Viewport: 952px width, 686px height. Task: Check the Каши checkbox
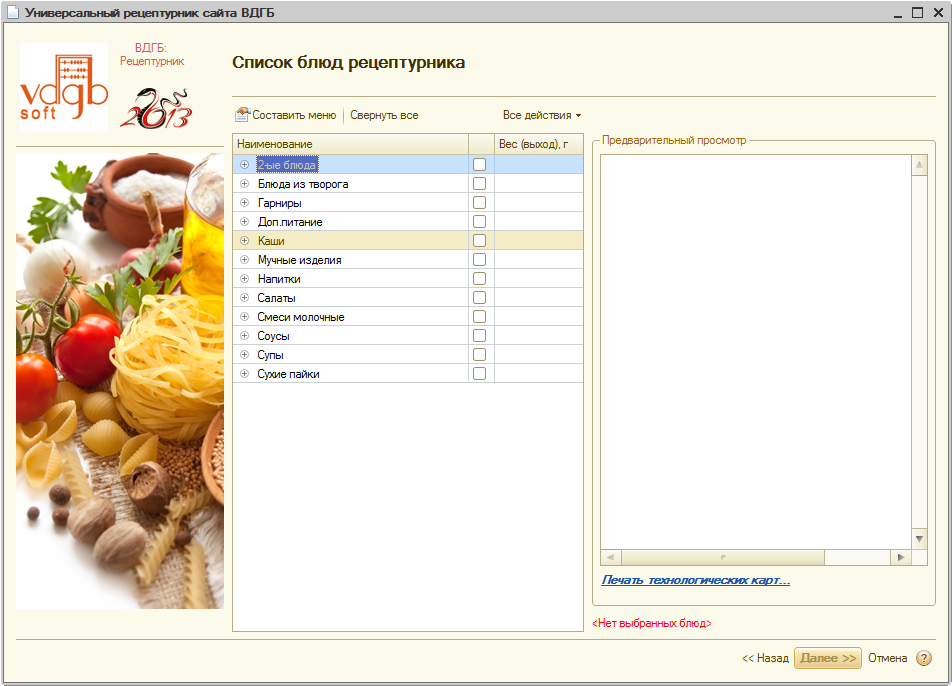click(x=479, y=240)
